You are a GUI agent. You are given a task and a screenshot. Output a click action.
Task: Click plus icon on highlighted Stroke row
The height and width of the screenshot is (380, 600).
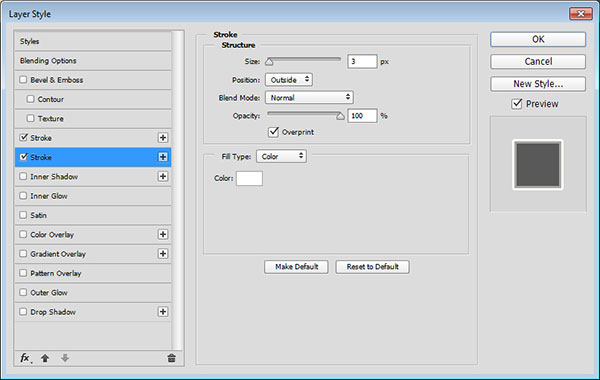click(163, 157)
